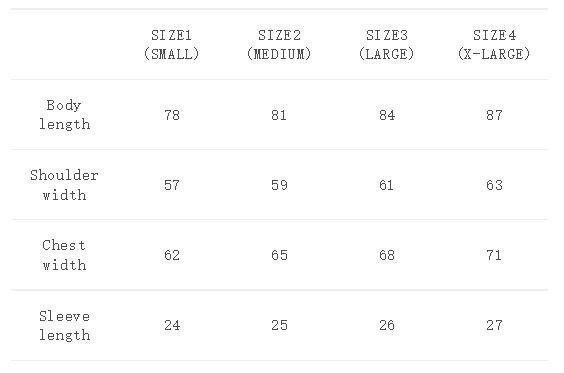Select shoulder width value 63
Image resolution: width=564 pixels, height=373 pixels.
(x=494, y=185)
